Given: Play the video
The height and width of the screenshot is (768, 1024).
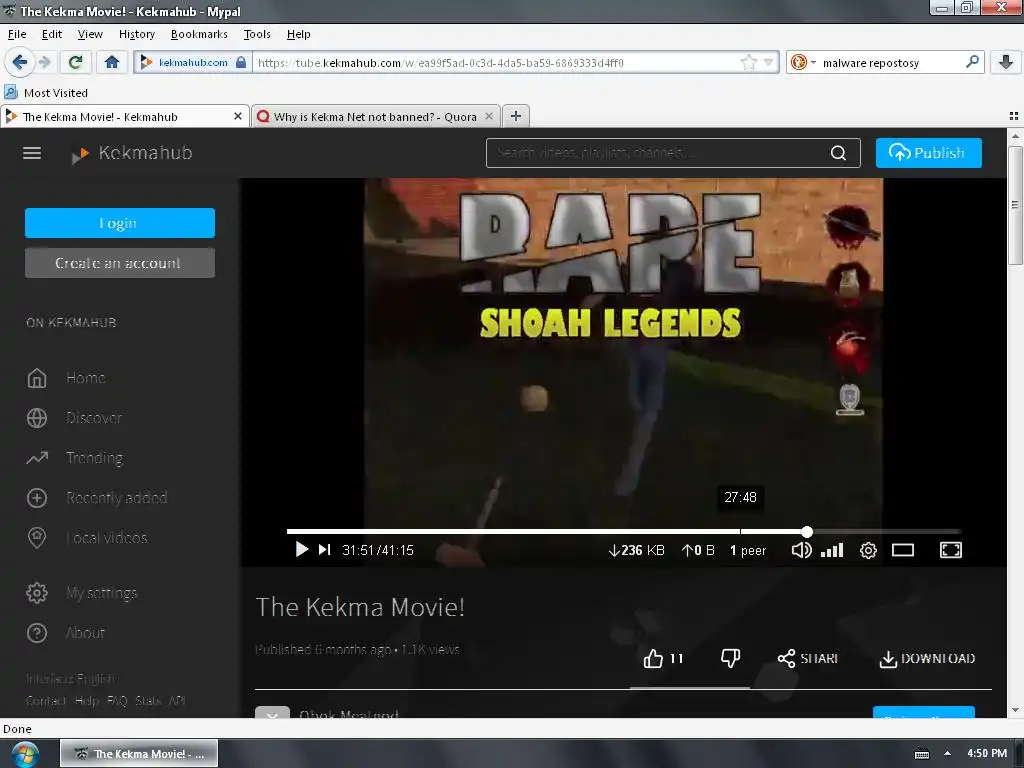Looking at the screenshot, I should tap(301, 550).
